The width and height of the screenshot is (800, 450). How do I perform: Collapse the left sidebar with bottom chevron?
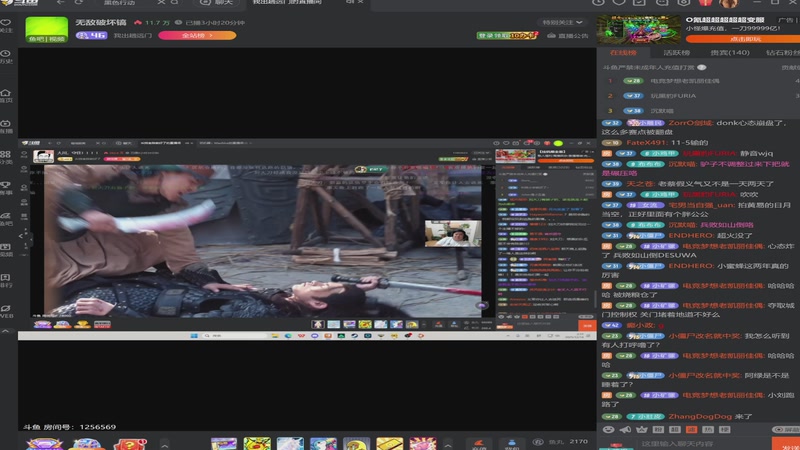point(6,331)
